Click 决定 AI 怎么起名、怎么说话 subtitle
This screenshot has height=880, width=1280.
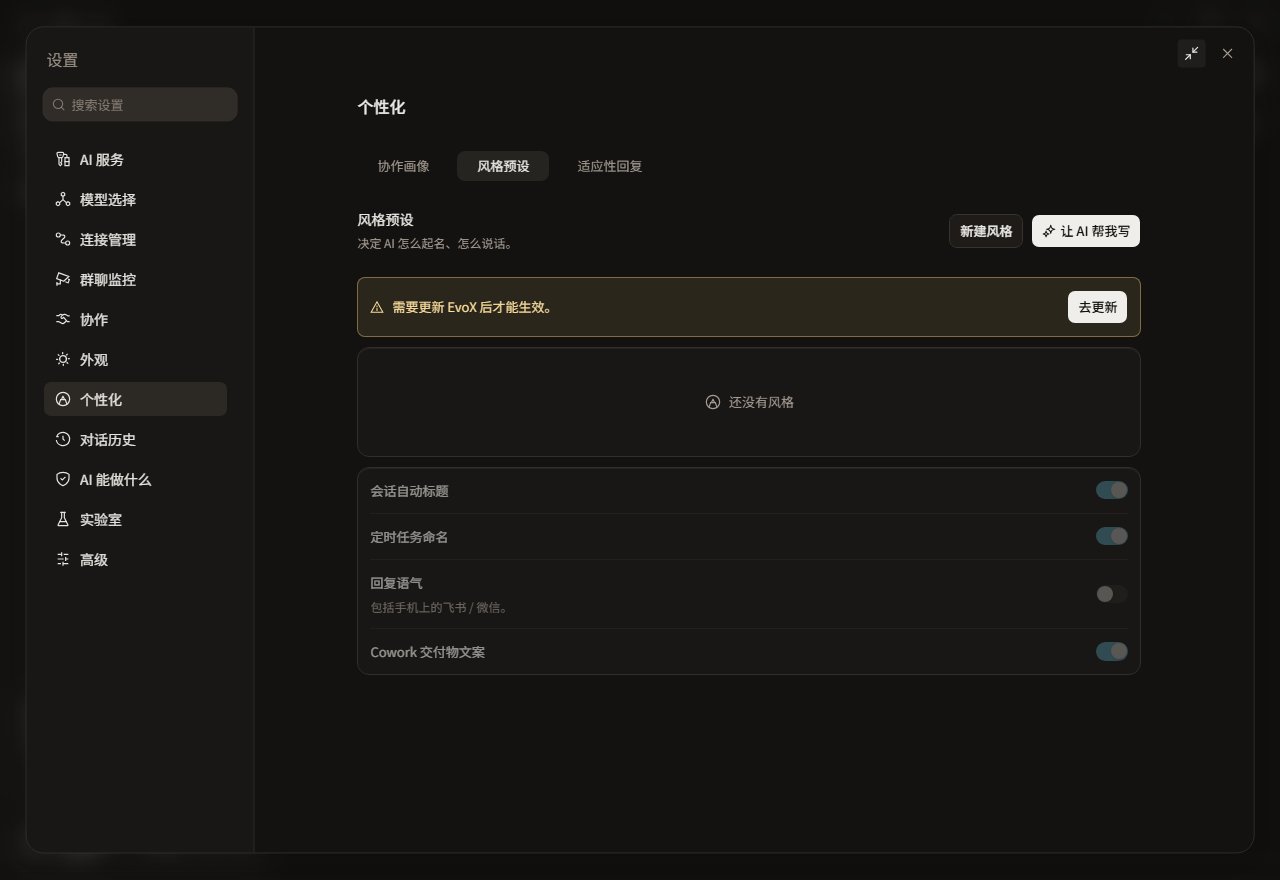coord(437,243)
